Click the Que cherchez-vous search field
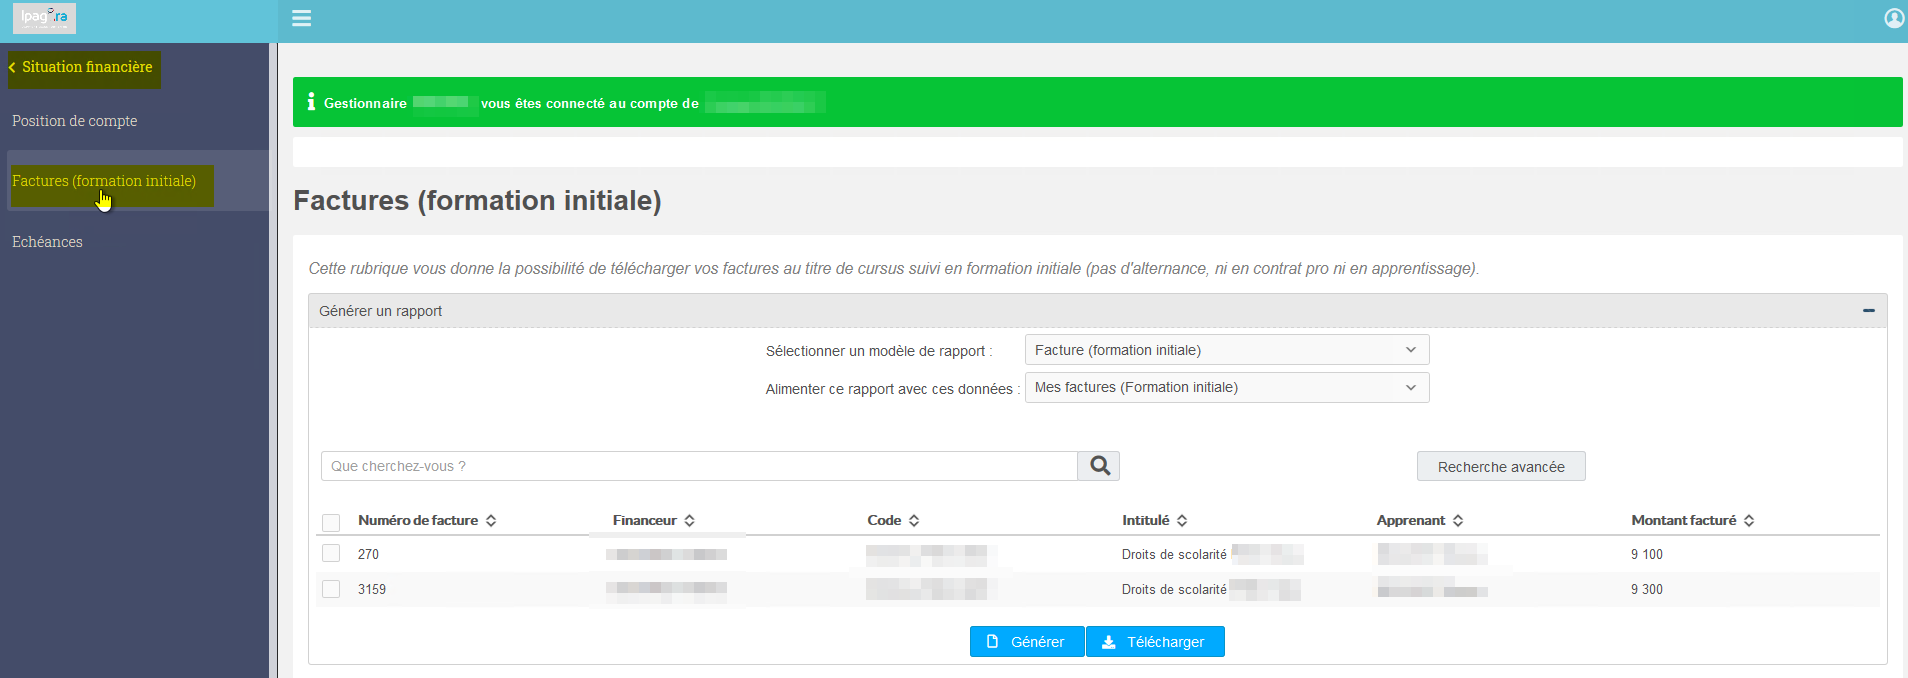 (699, 466)
